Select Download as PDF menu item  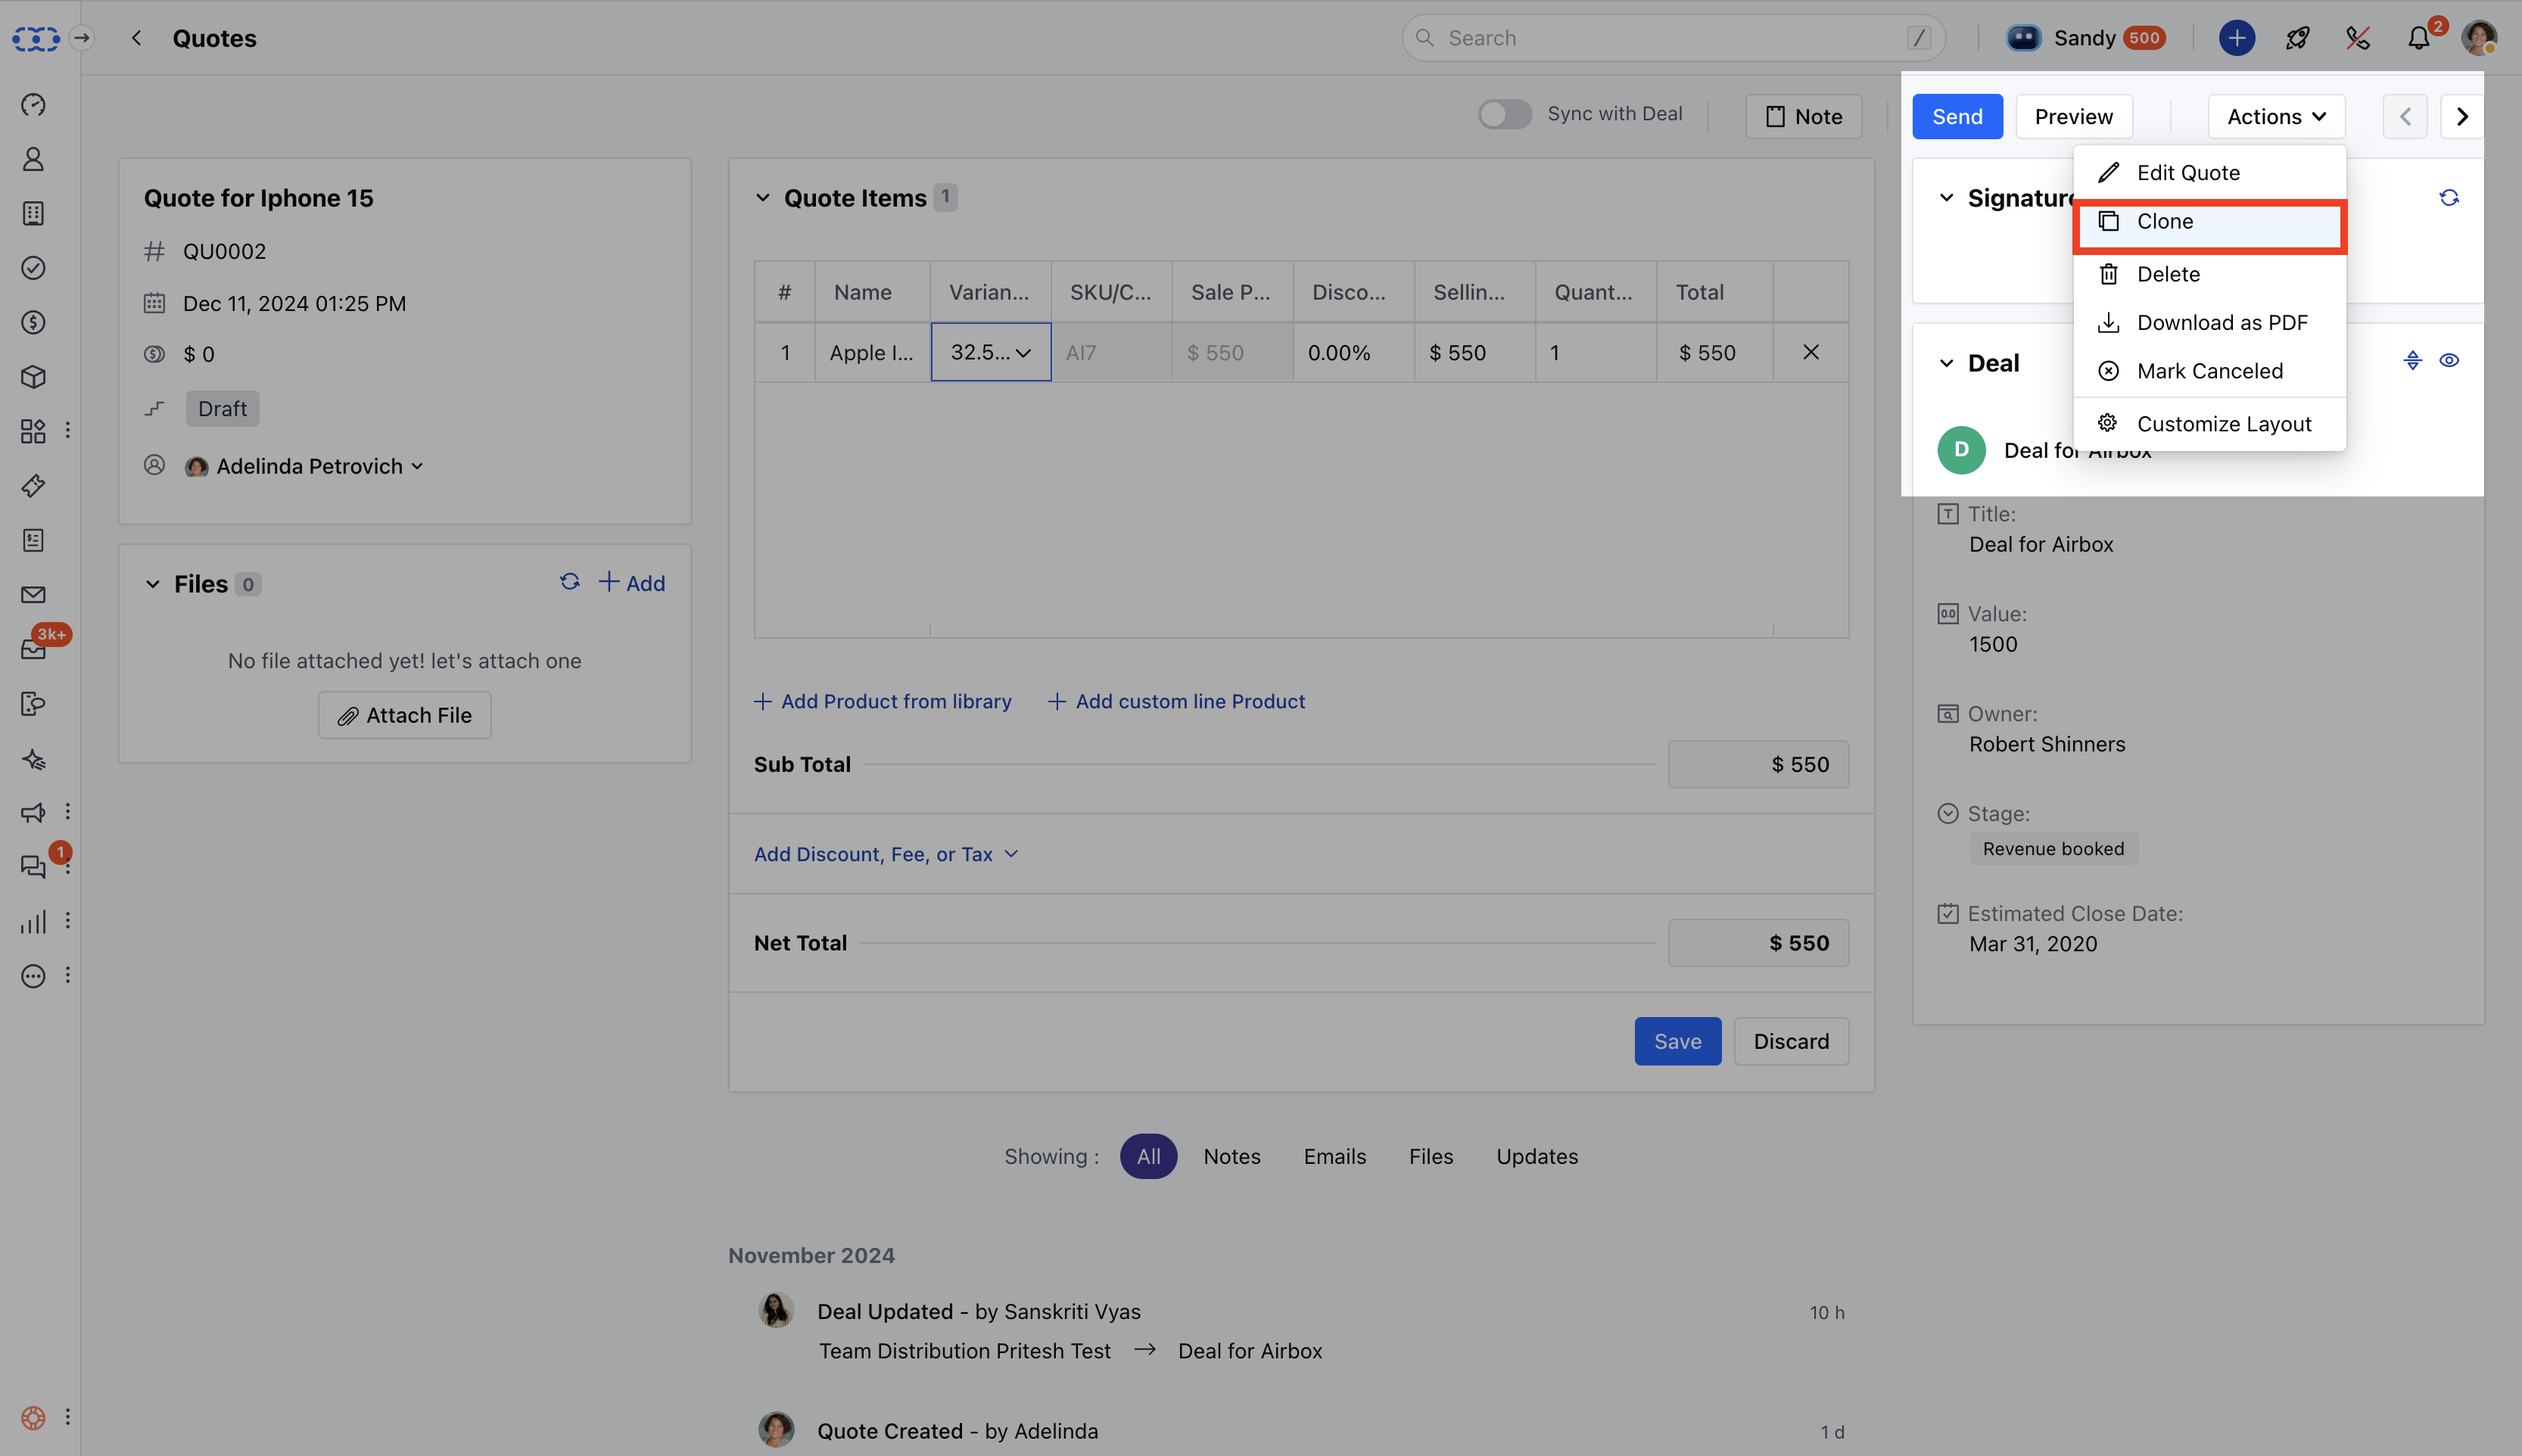(2209, 323)
